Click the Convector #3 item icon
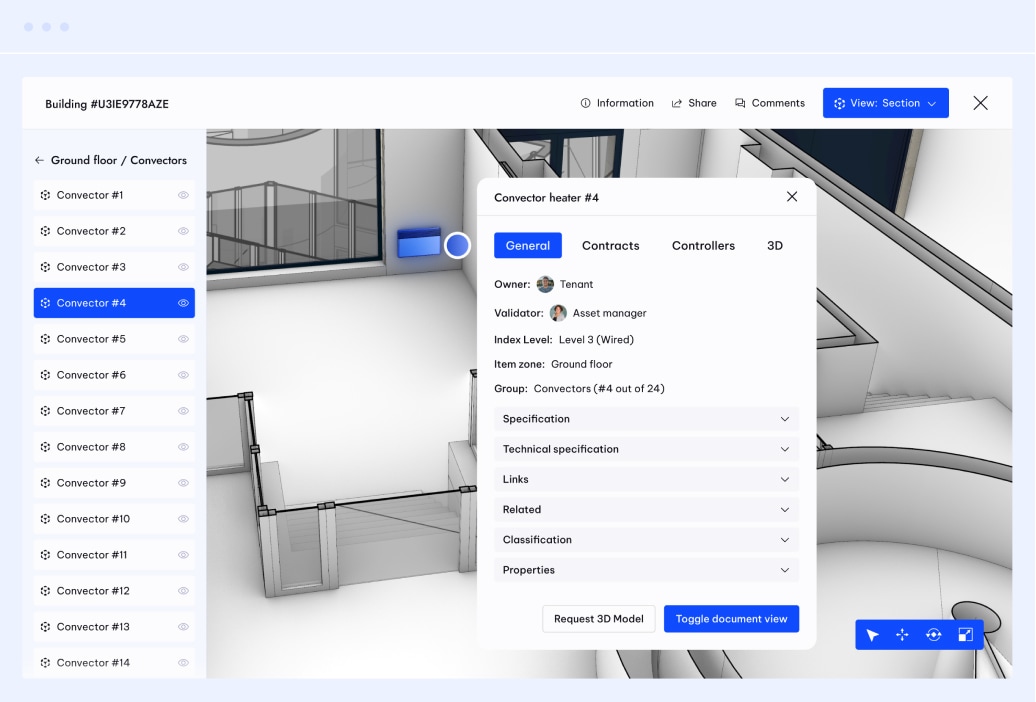The height and width of the screenshot is (702, 1036). click(45, 267)
